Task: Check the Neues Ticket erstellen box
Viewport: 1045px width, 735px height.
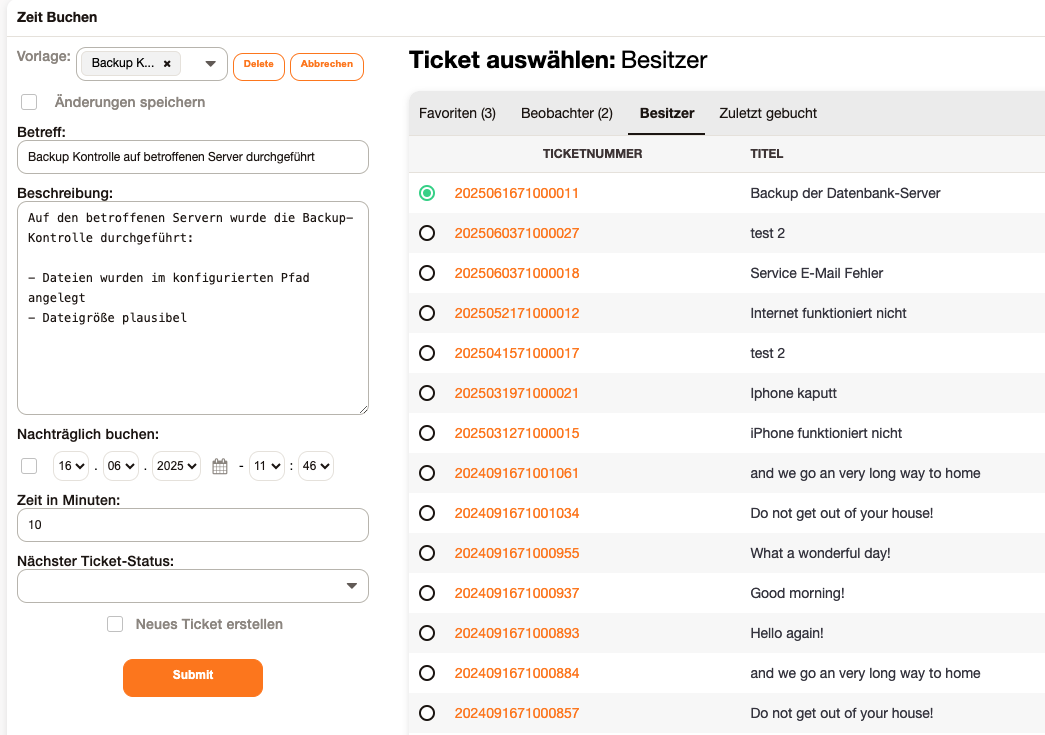Action: click(x=115, y=624)
